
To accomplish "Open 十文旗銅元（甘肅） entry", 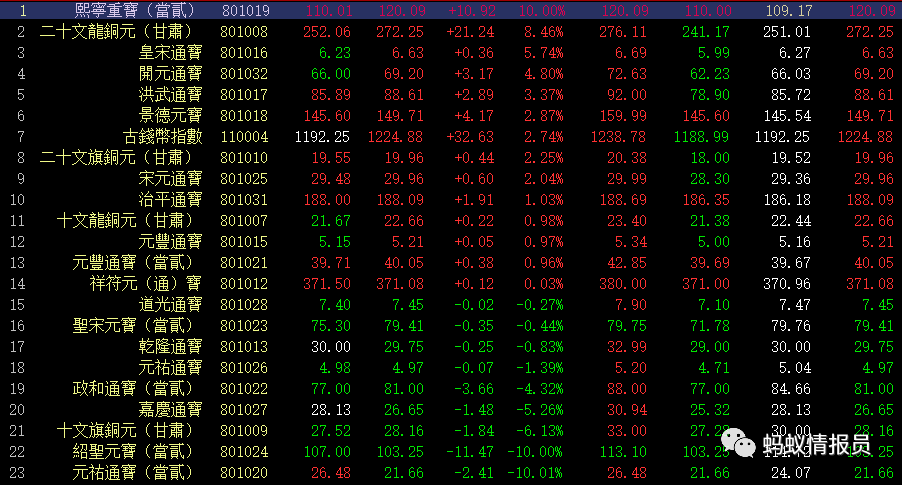I will tap(125, 431).
